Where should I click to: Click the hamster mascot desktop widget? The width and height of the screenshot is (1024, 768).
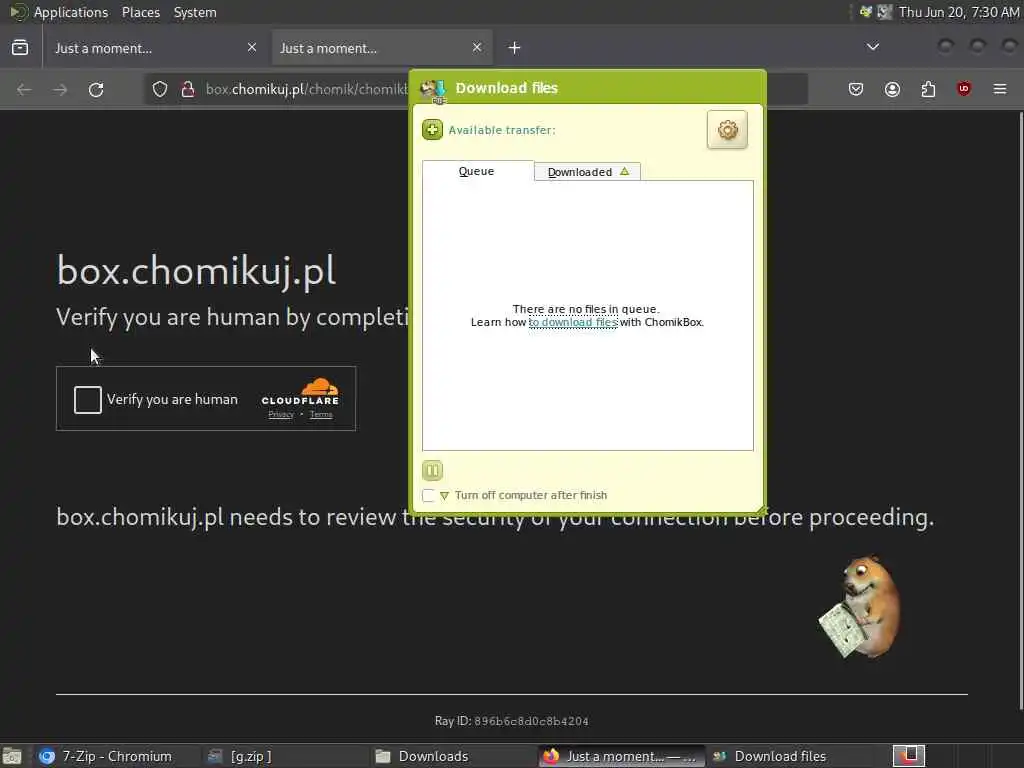[861, 607]
